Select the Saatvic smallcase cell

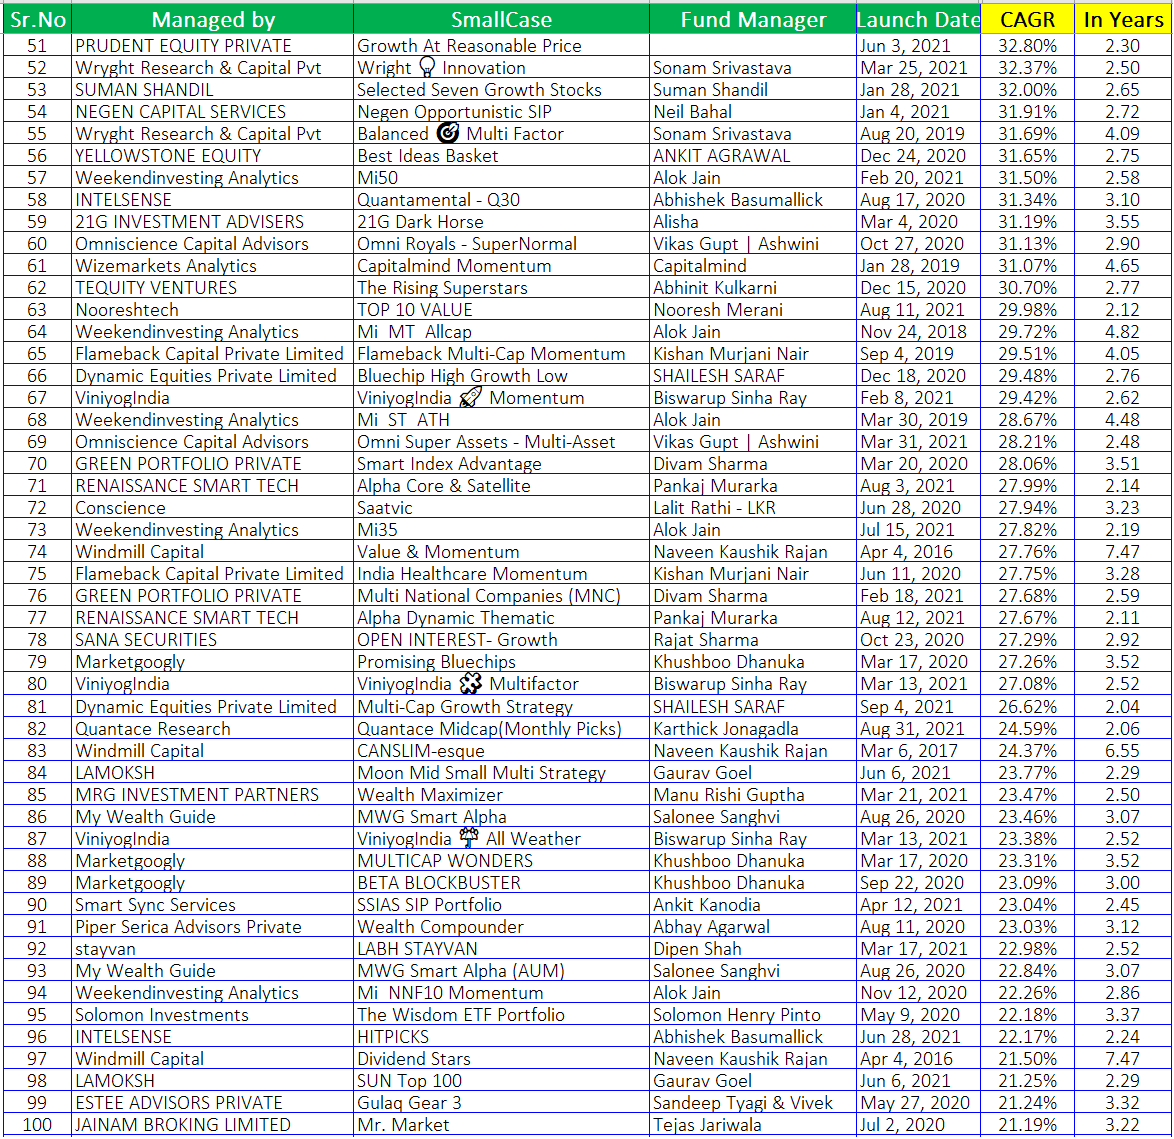tap(501, 508)
